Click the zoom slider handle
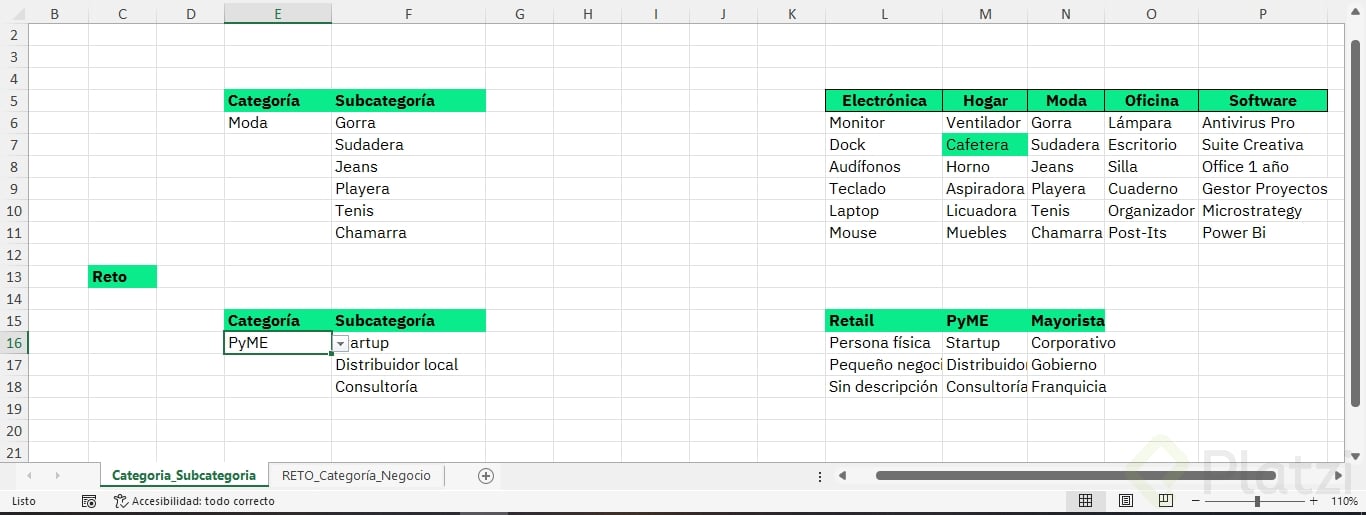Screen dimensions: 1366x515 pyautogui.click(x=1257, y=501)
